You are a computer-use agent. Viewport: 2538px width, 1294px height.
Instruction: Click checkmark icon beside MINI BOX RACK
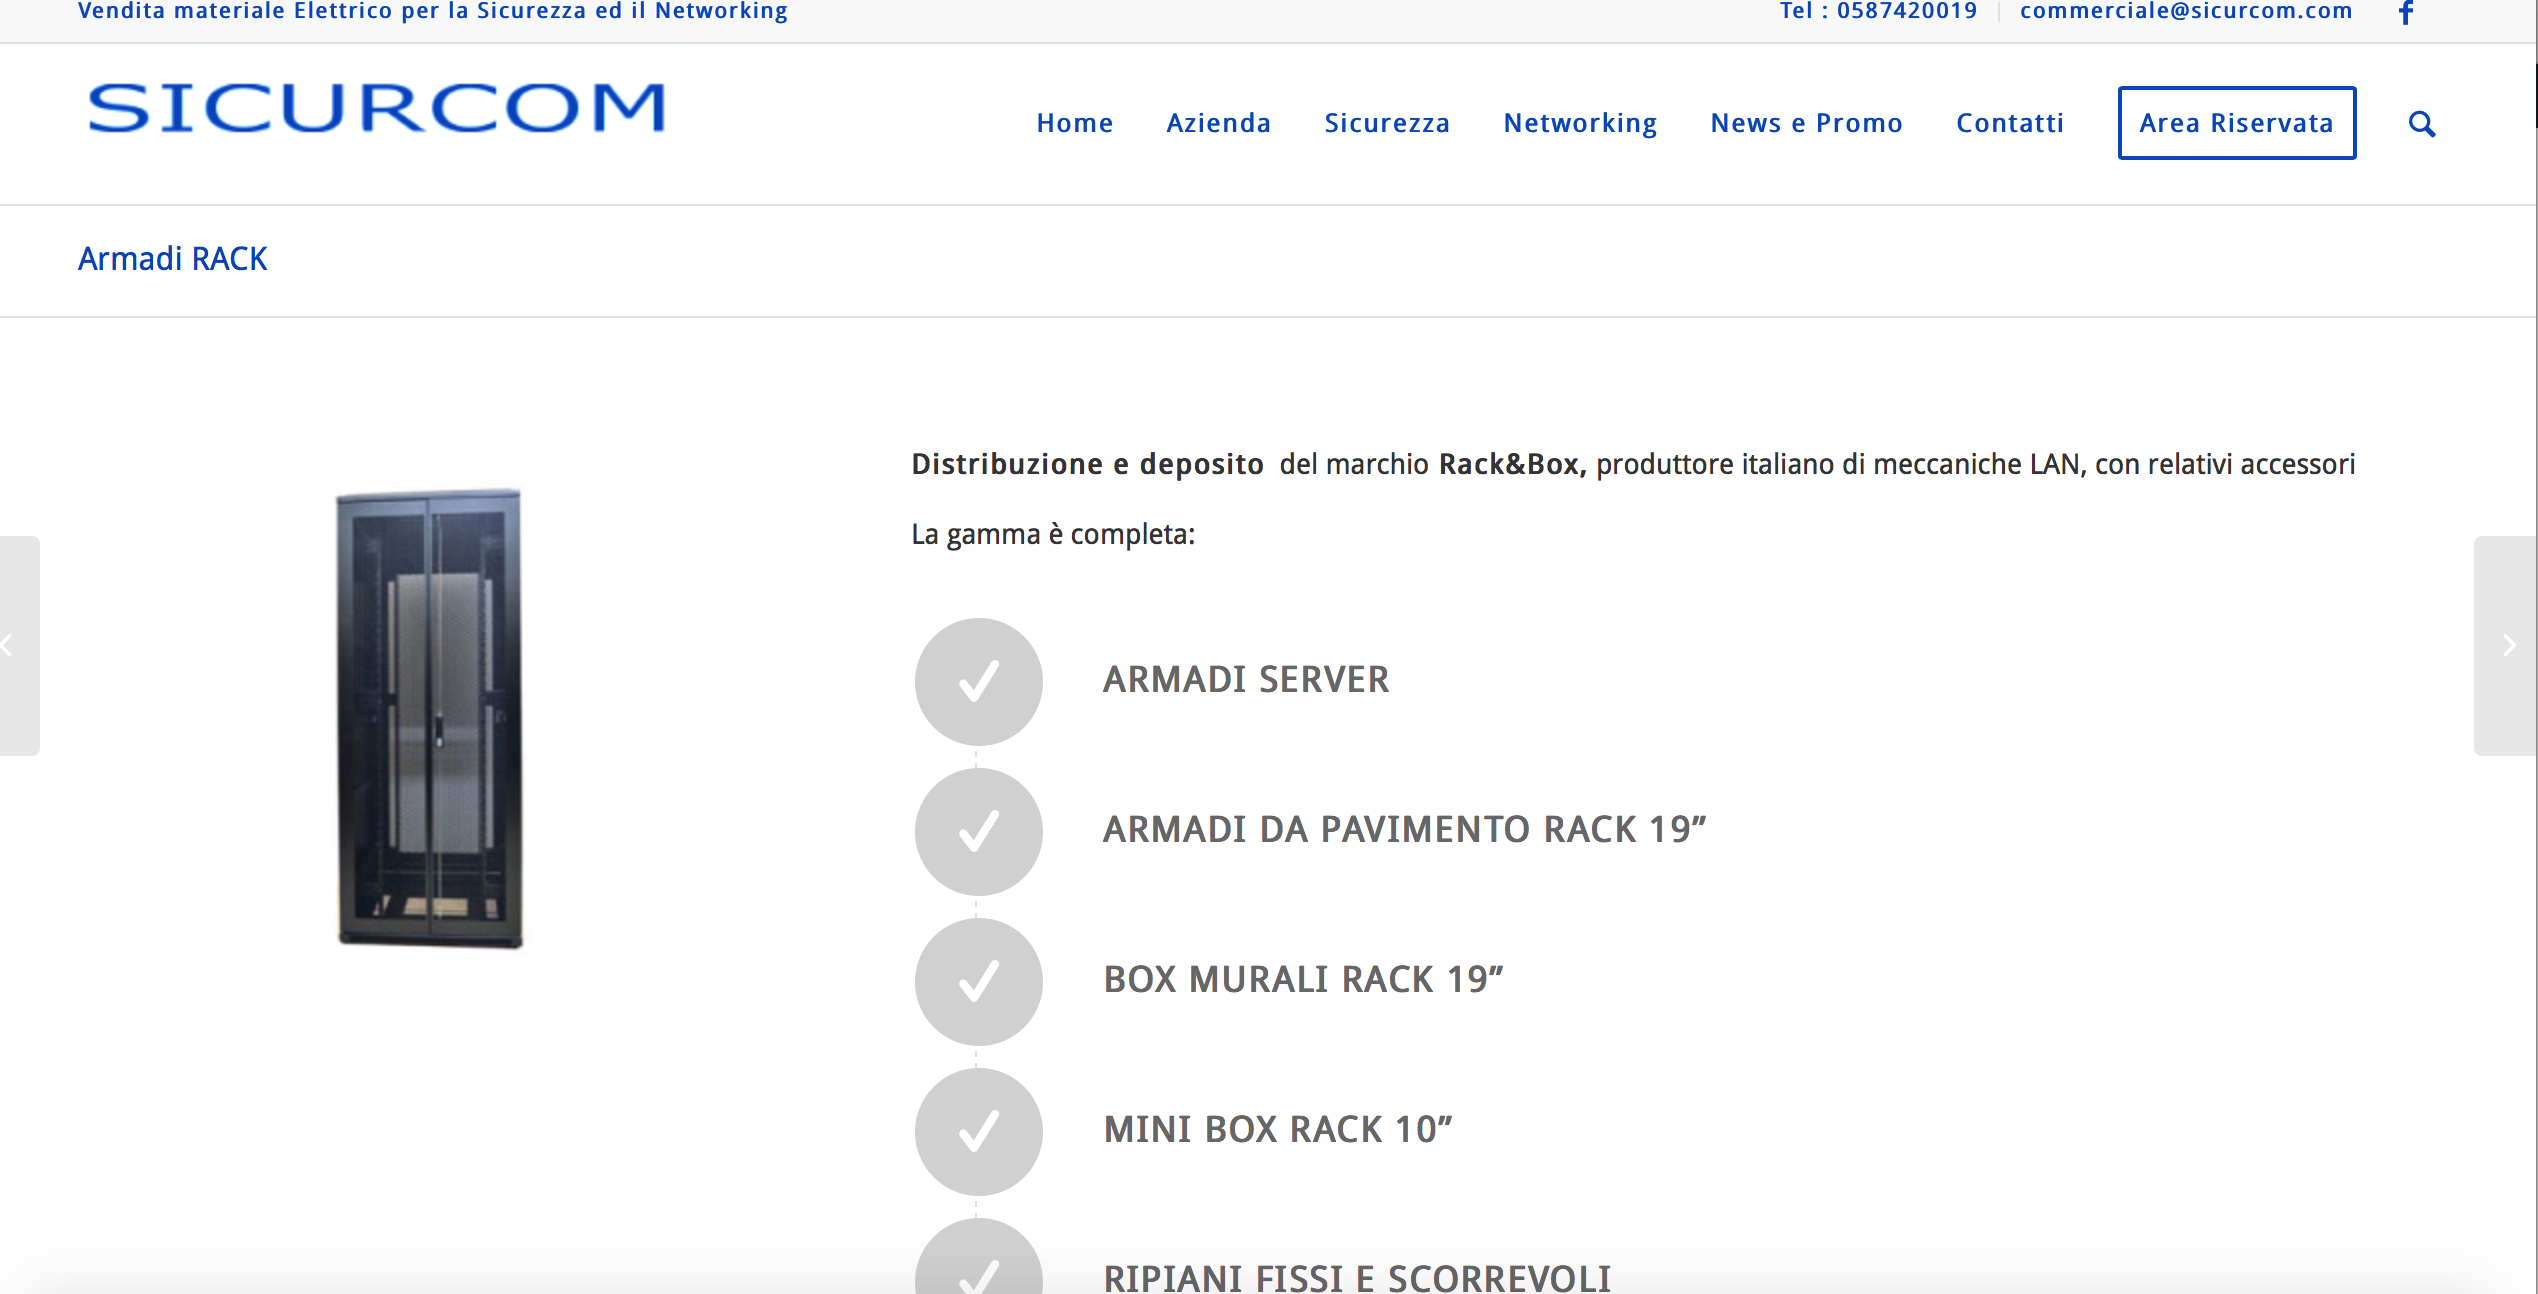pyautogui.click(x=978, y=1131)
